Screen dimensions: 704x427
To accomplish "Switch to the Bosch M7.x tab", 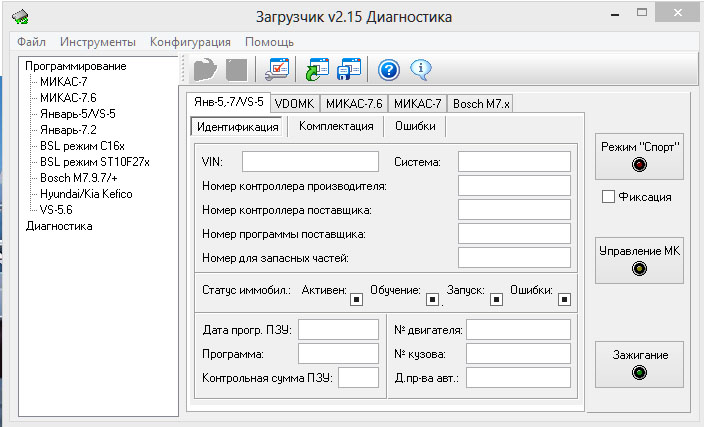I will [481, 103].
